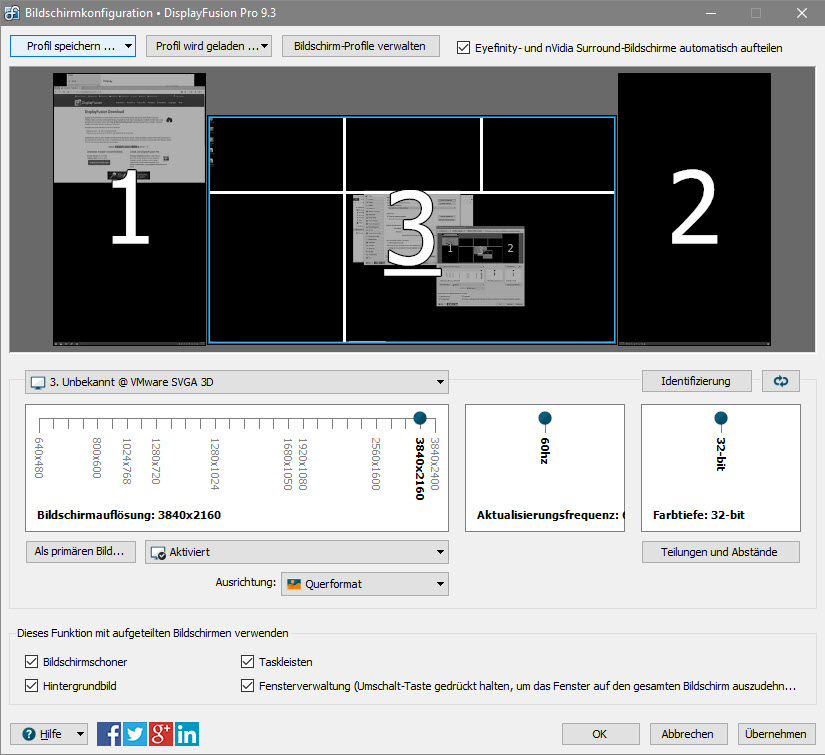The width and height of the screenshot is (825, 755).
Task: Uncheck the Bildschirmschoner checkbox
Action: click(31, 662)
